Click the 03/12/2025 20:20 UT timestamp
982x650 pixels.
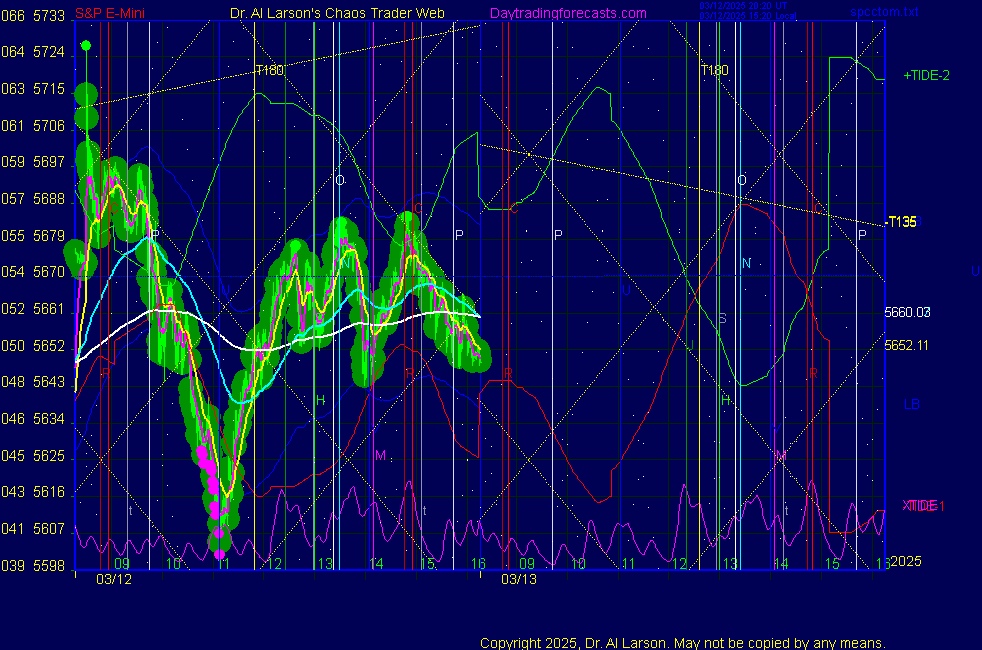point(743,6)
